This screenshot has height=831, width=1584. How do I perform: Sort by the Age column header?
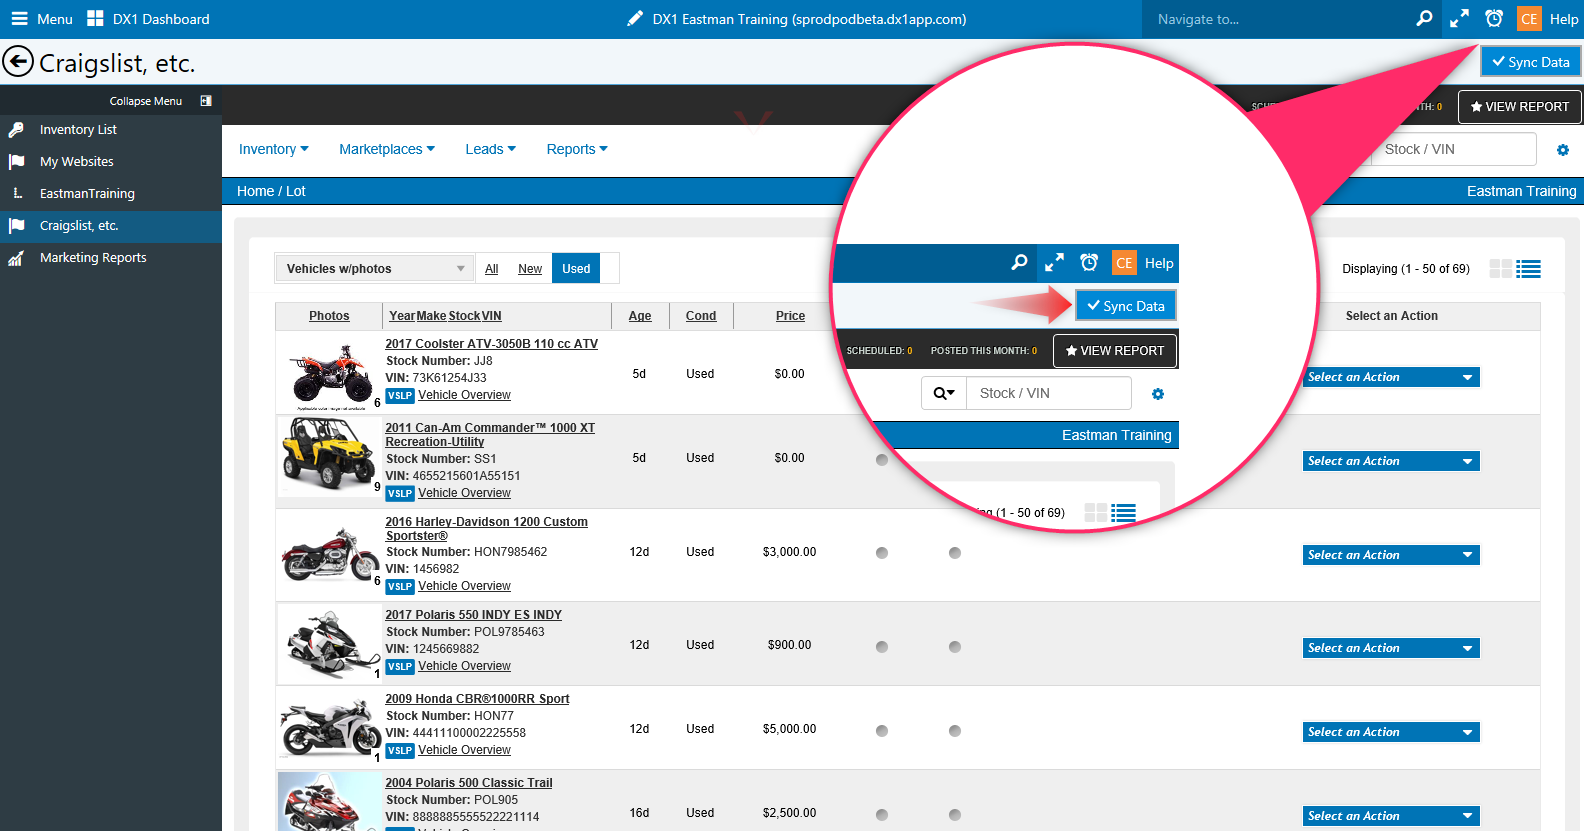click(640, 316)
